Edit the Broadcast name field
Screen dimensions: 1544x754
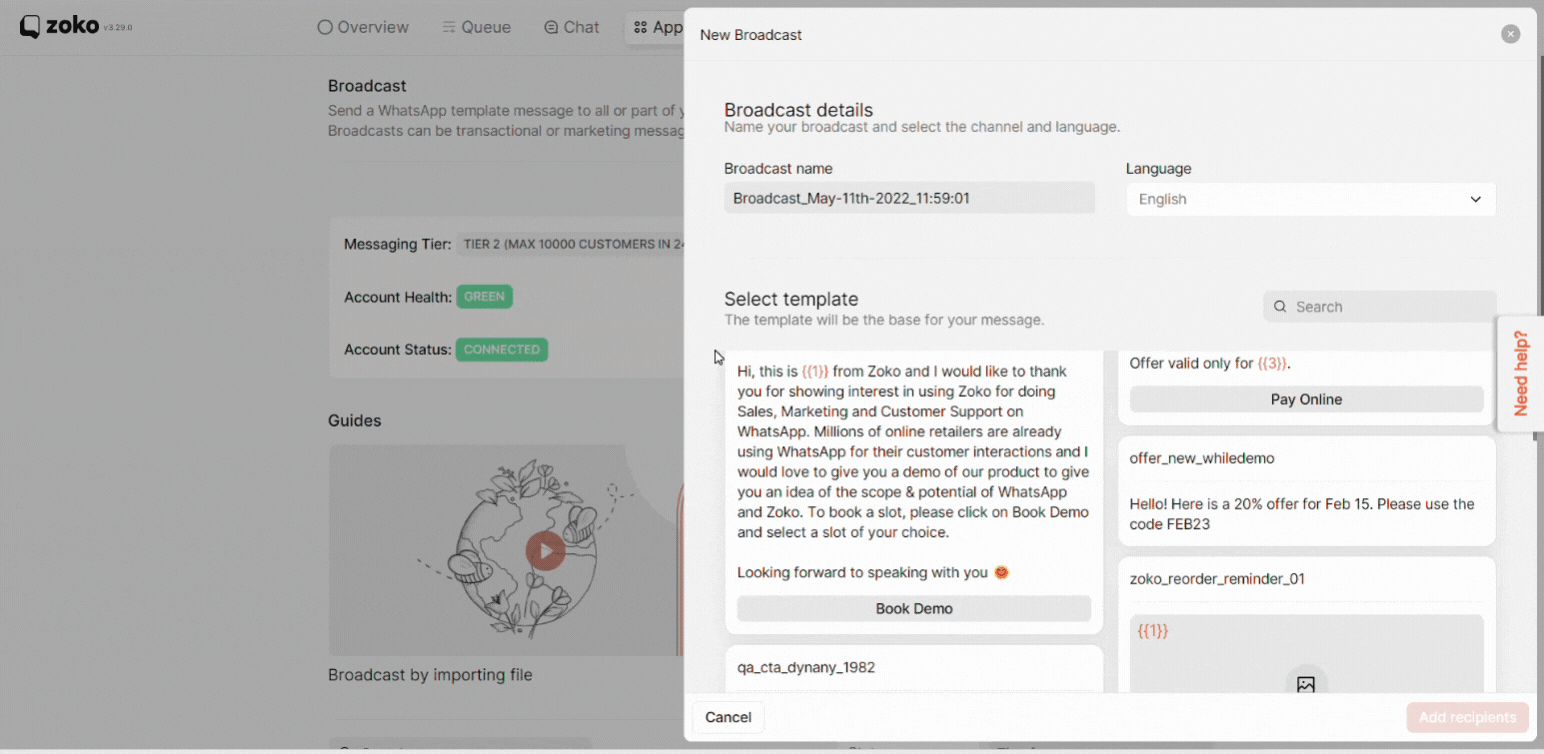click(x=909, y=198)
